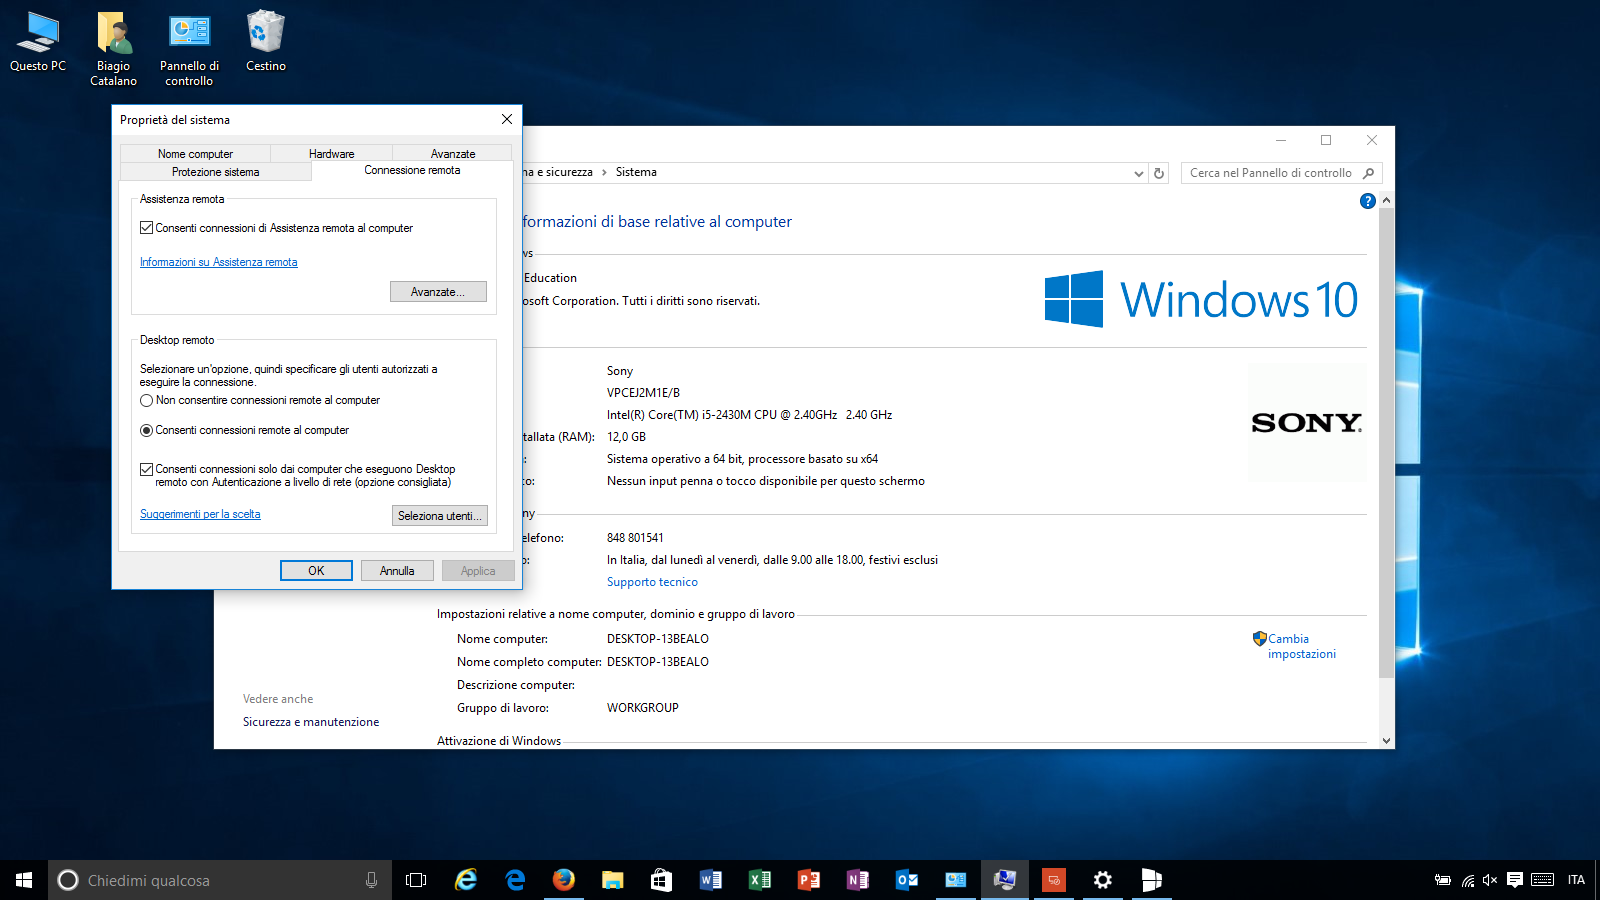Open the Settings gear taskbar icon

pos(1102,880)
